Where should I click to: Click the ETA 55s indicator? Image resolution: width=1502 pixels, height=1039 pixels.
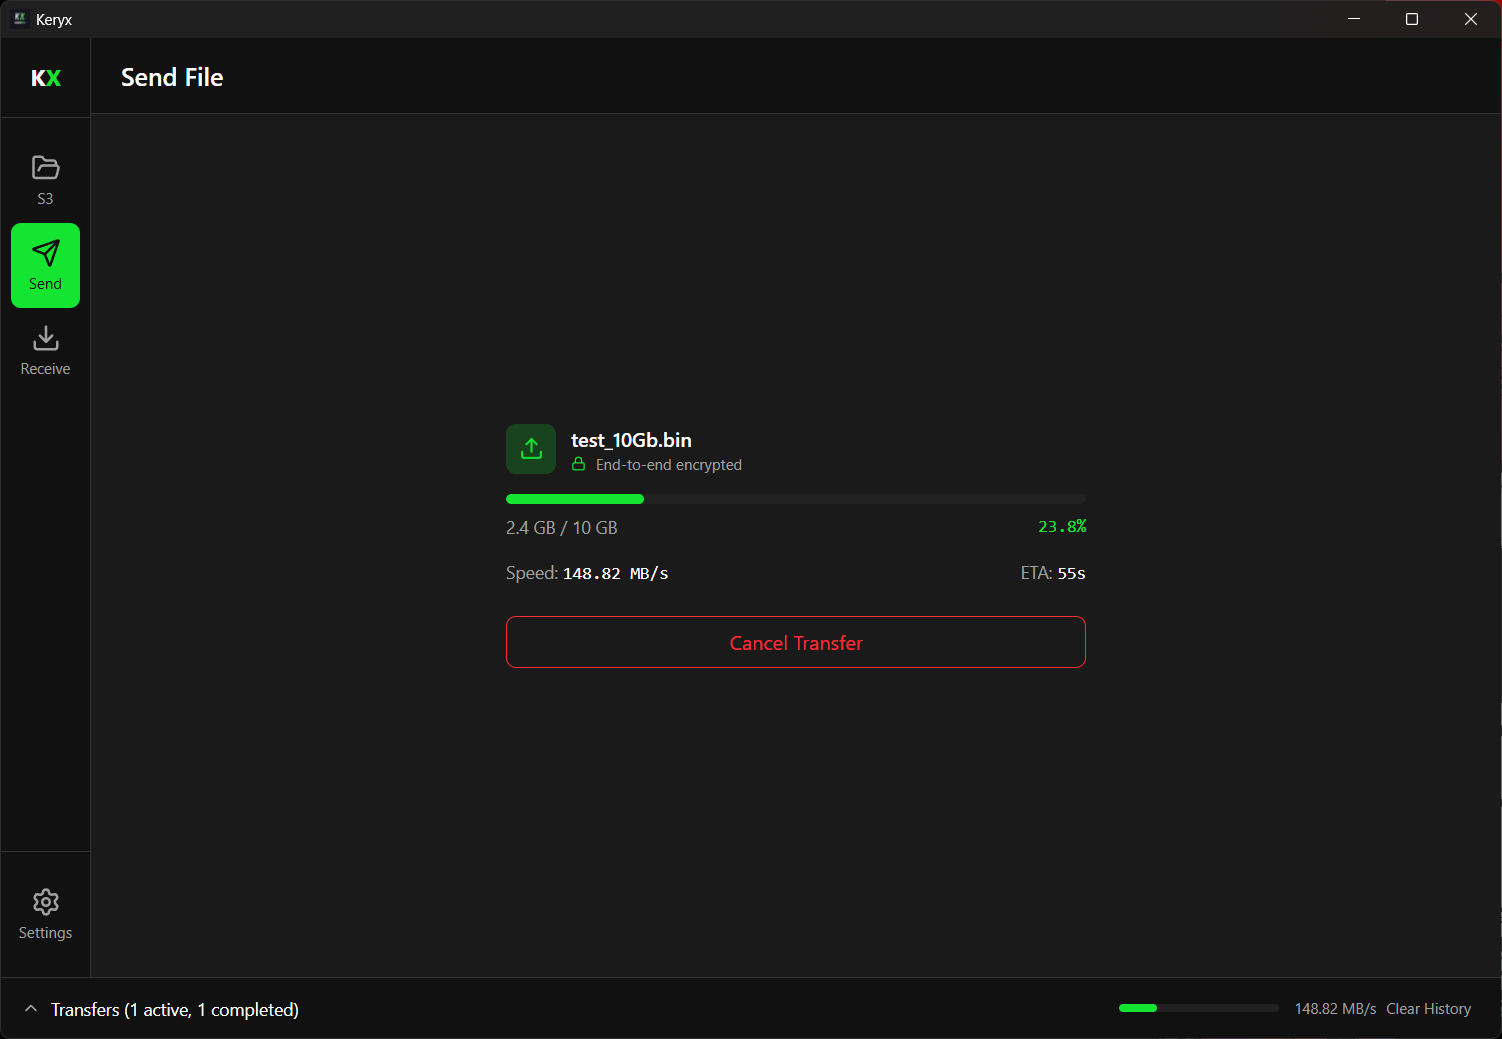tap(1053, 573)
